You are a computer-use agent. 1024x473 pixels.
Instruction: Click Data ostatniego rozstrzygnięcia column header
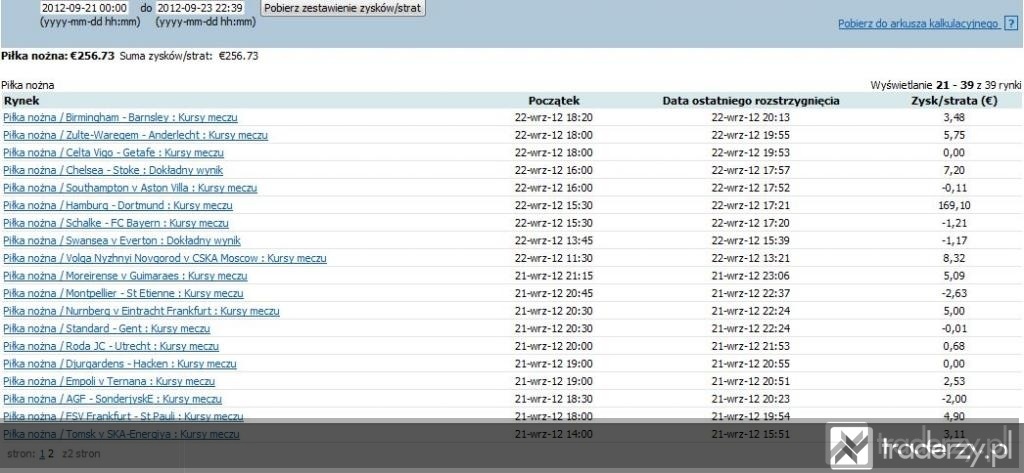click(751, 101)
